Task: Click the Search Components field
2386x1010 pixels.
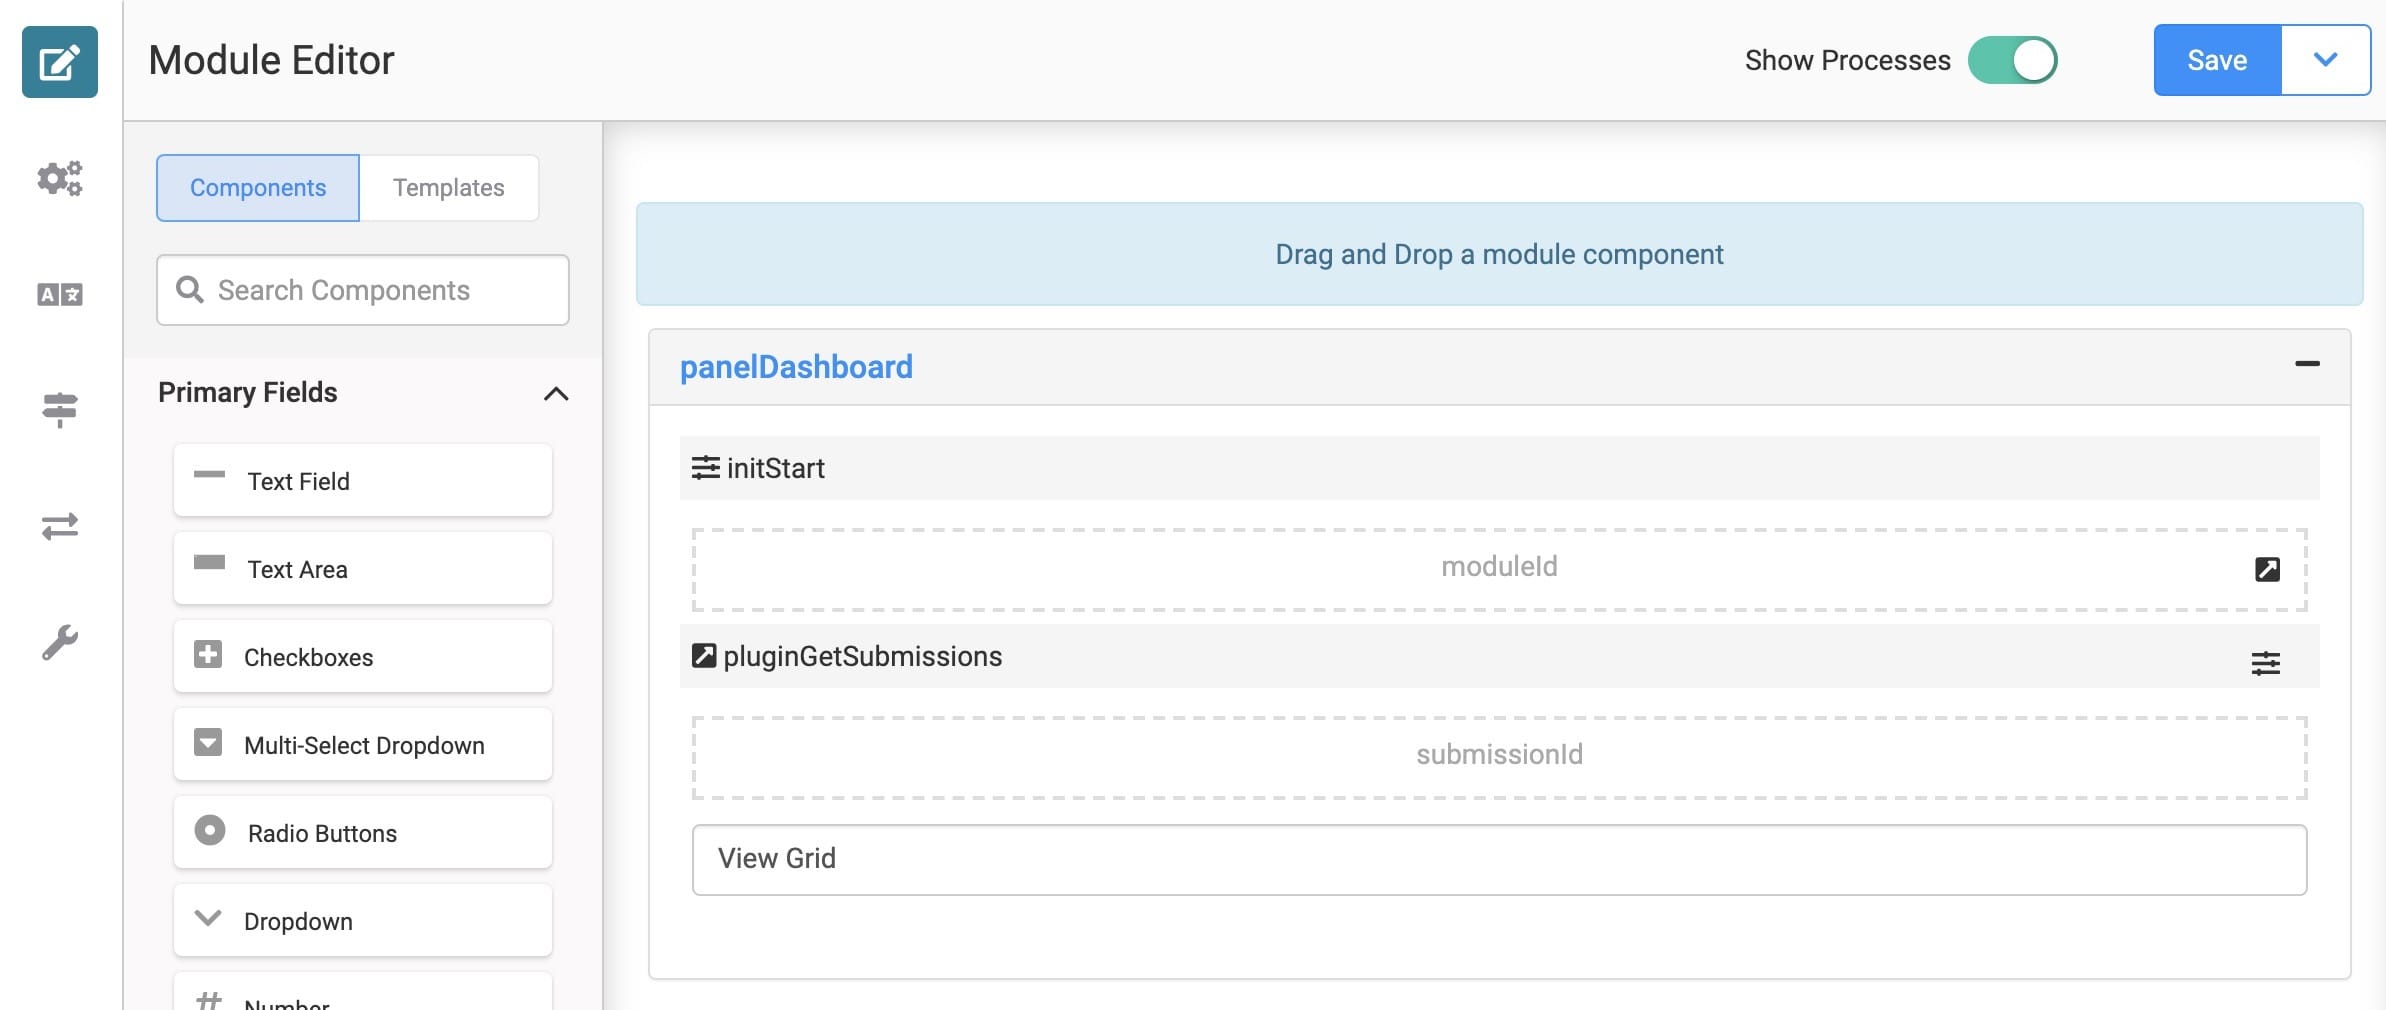Action: point(363,290)
